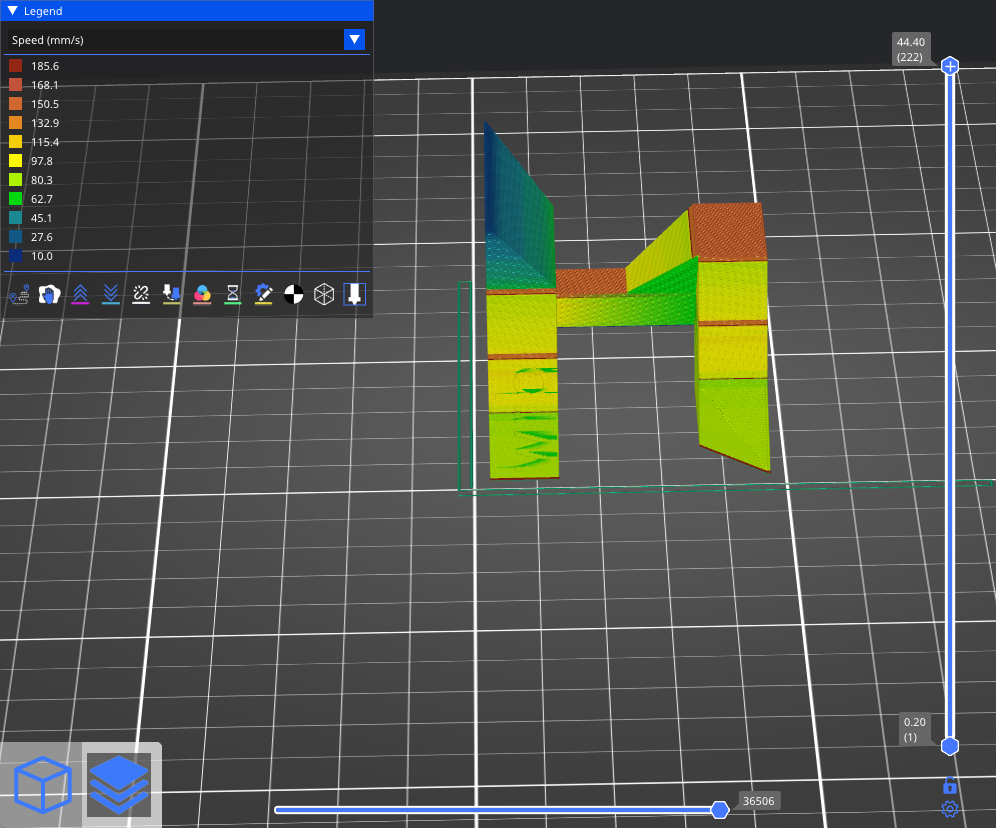This screenshot has height=828, width=996.
Task: Collapse the Legend panel triangle
Action: click(x=13, y=11)
